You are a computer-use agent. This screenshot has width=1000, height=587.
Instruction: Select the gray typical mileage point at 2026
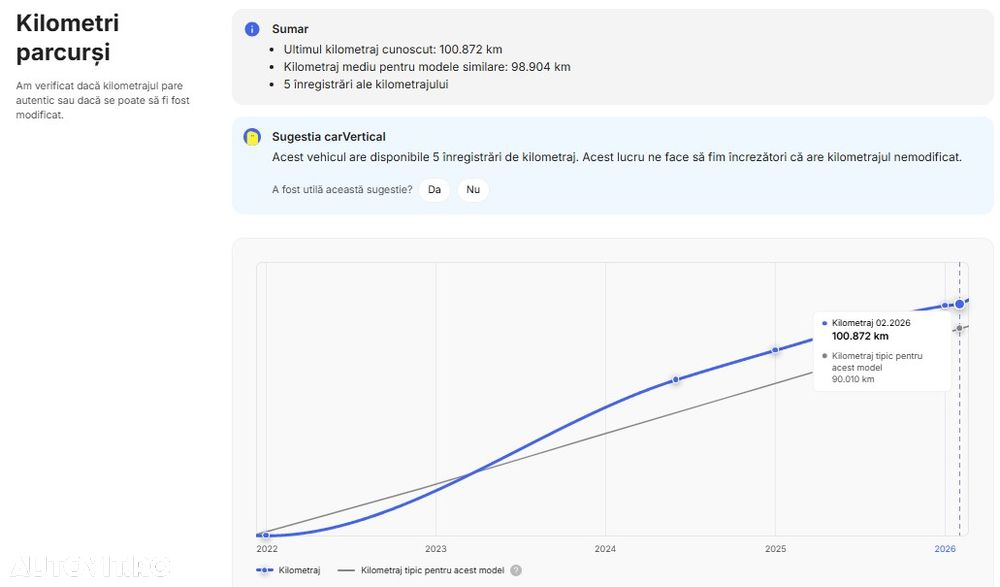point(959,328)
